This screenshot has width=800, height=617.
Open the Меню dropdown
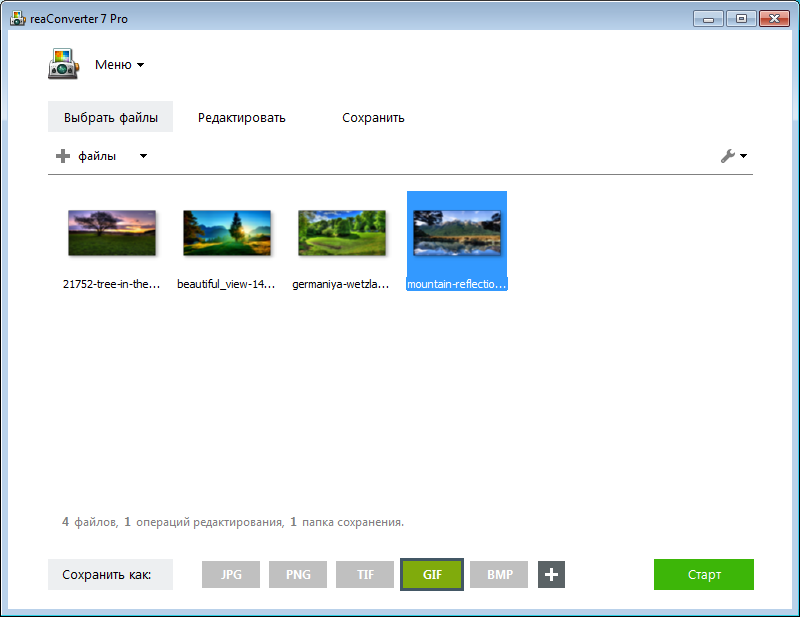point(113,63)
